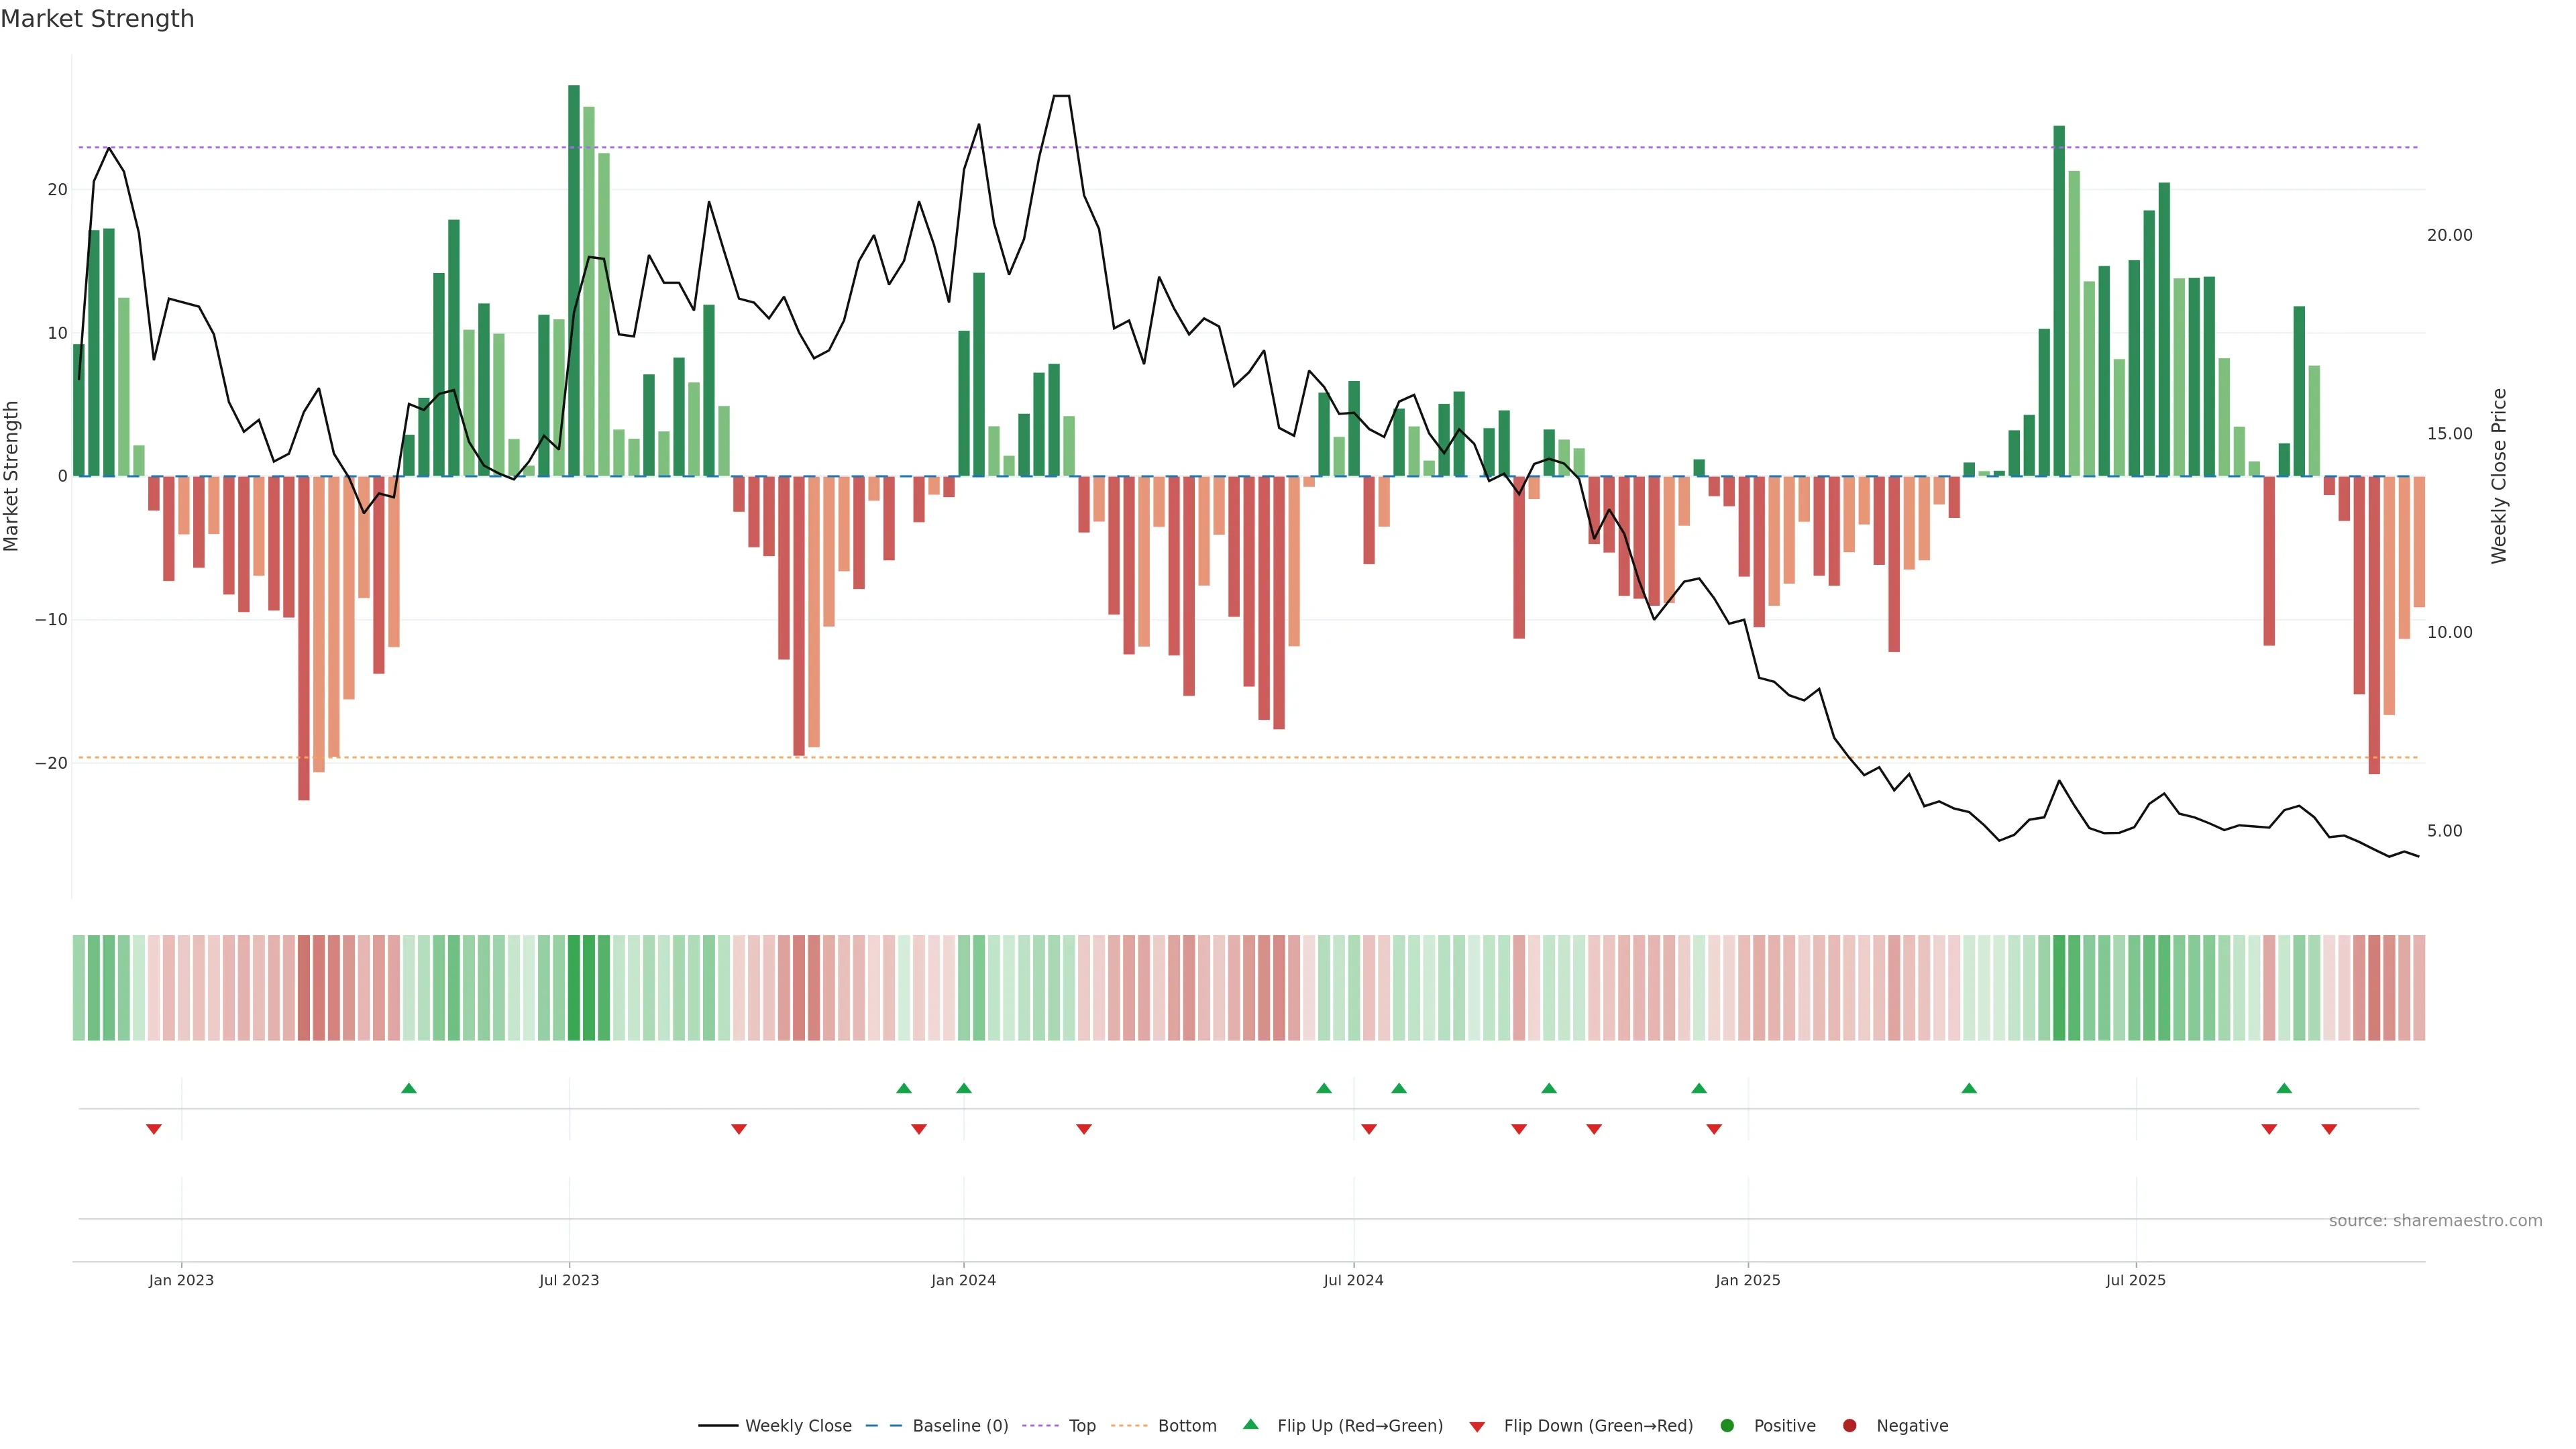Screen dimensions: 2576x1449
Task: Click the first green flip-up marker of 2023
Action: [408, 1088]
